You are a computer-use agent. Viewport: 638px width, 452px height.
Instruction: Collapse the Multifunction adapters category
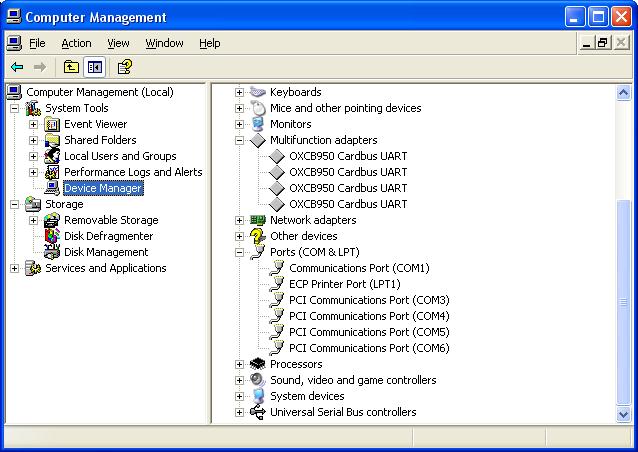coord(239,140)
